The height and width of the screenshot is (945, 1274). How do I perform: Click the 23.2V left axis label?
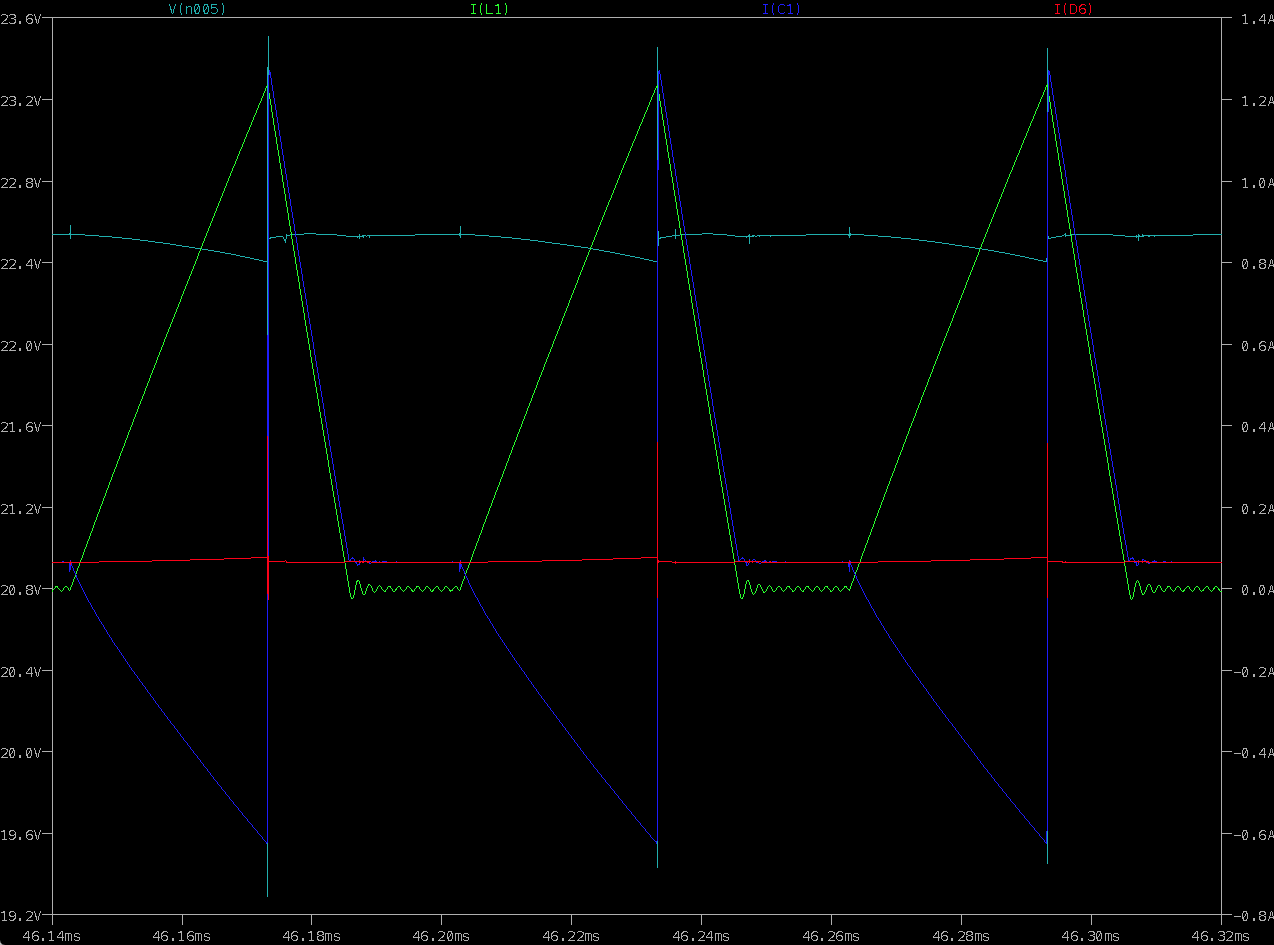click(x=20, y=101)
